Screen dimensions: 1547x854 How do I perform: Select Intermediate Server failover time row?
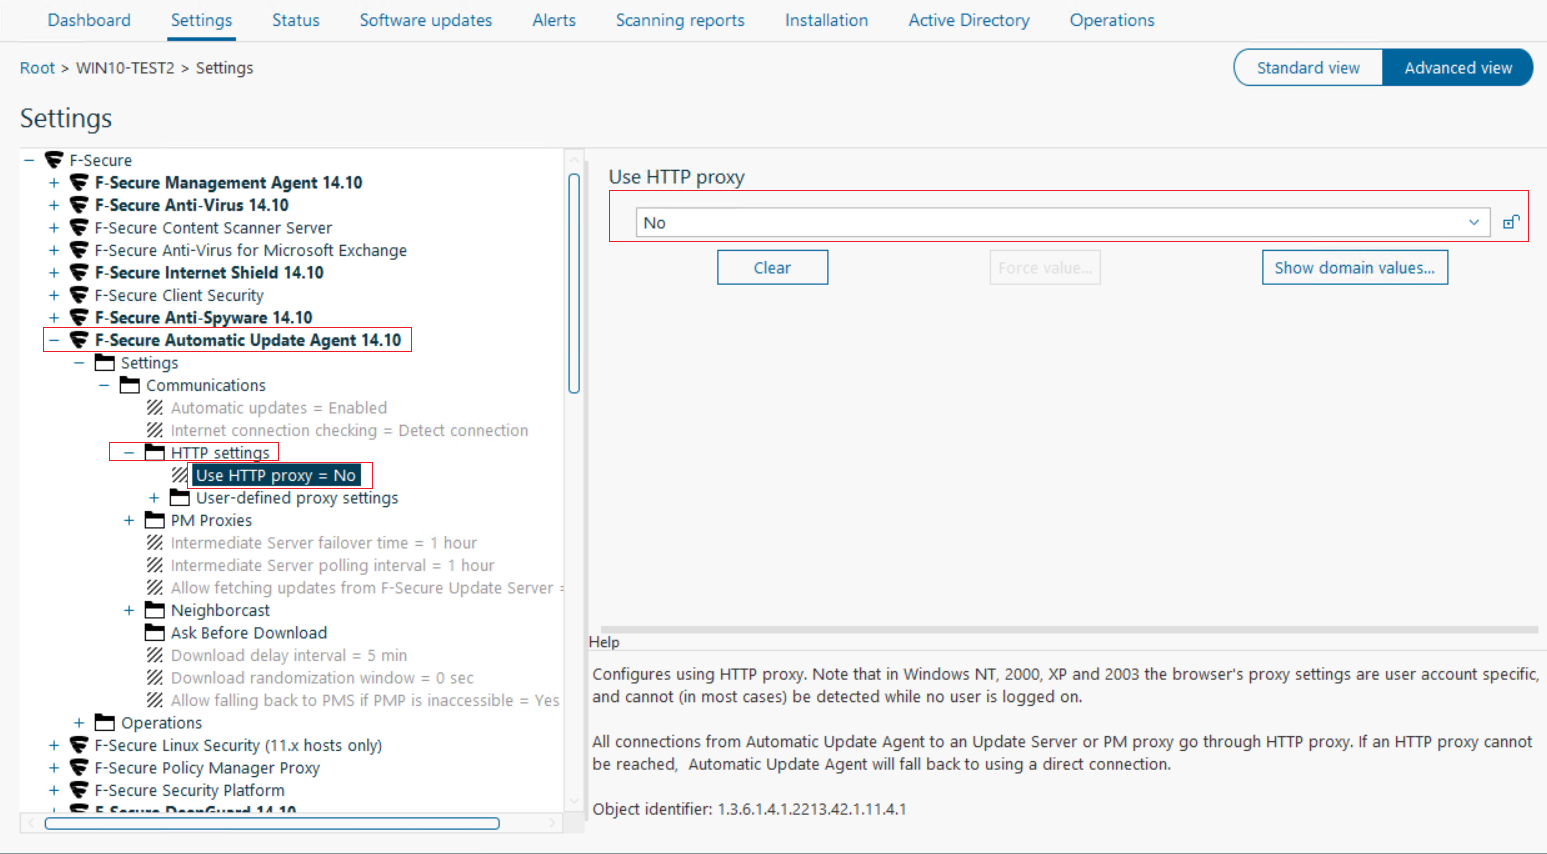(x=323, y=542)
